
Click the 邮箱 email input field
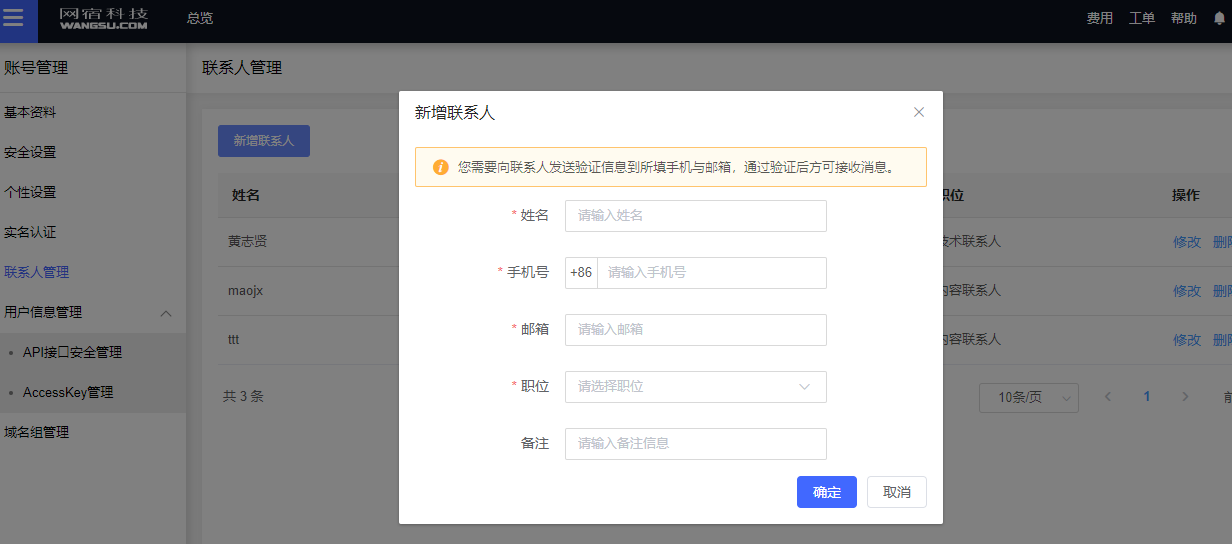coord(695,330)
